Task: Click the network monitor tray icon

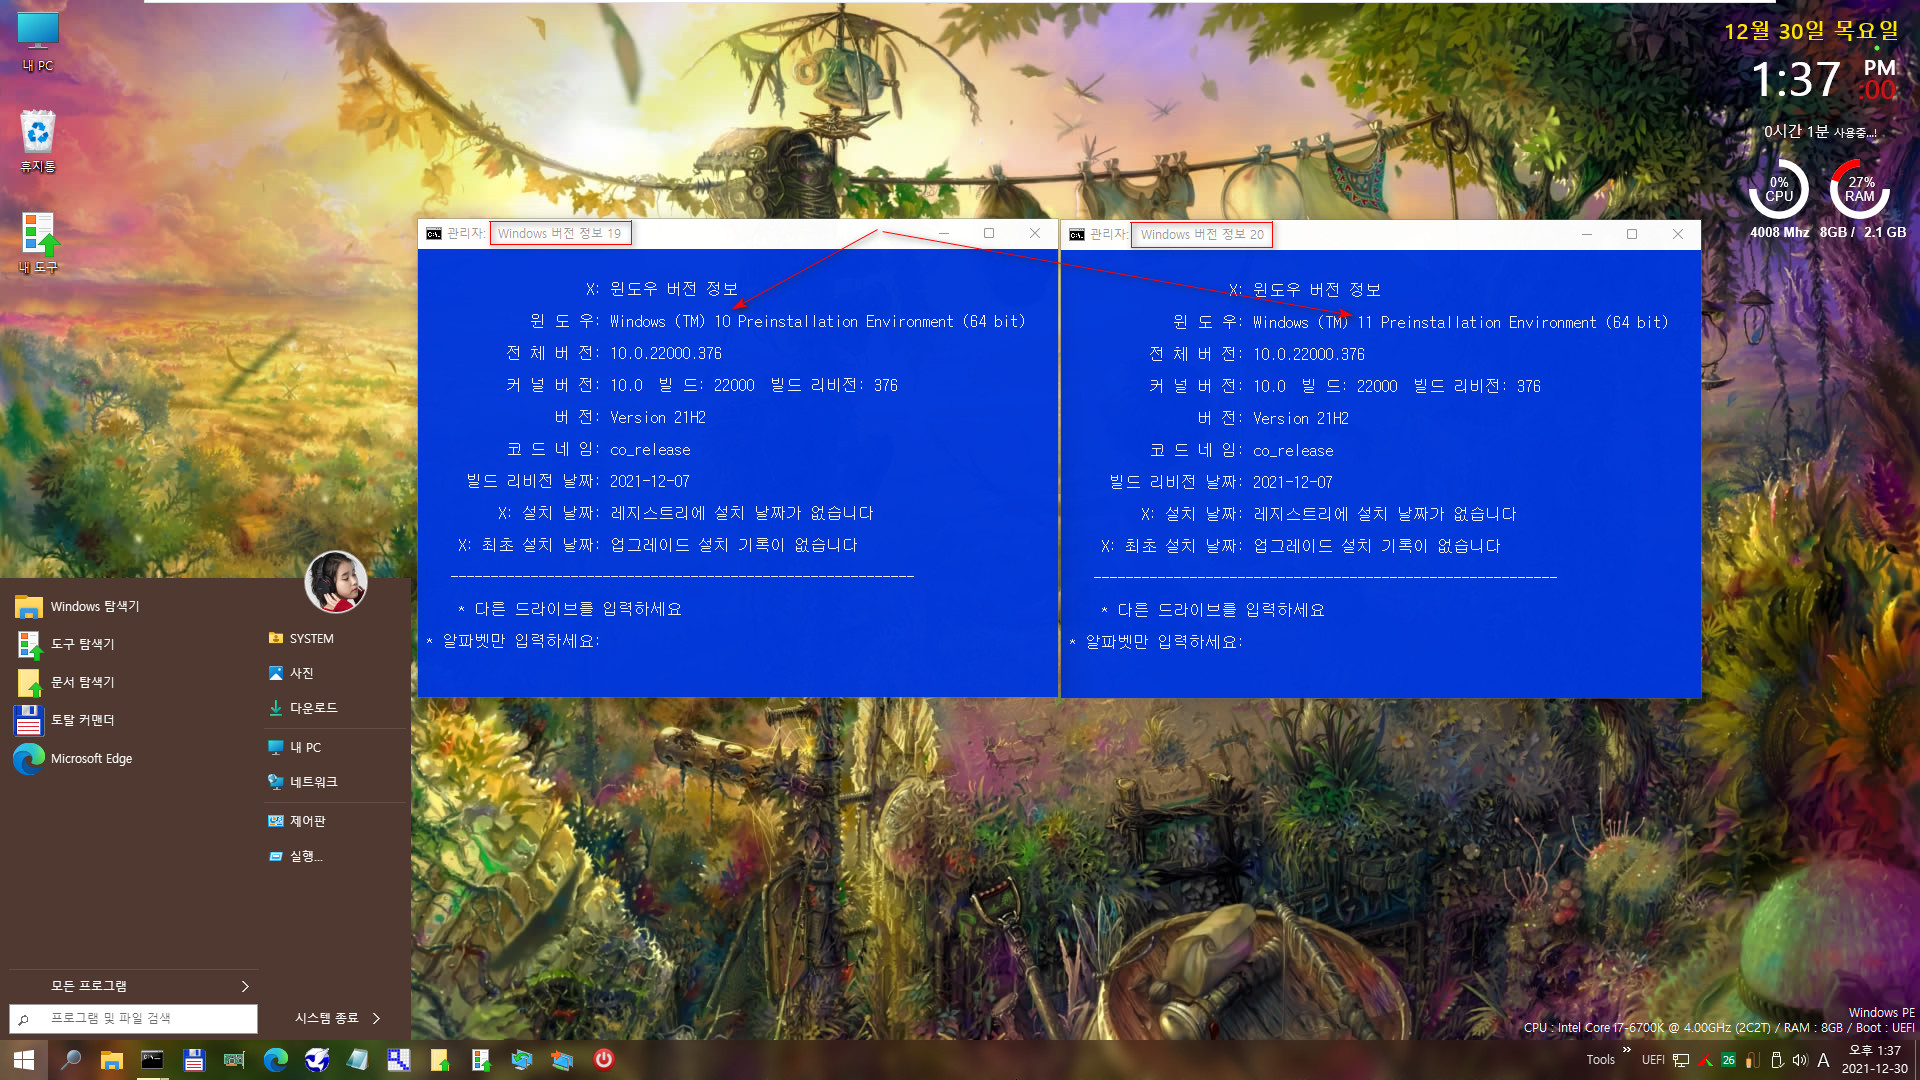Action: (1681, 1060)
